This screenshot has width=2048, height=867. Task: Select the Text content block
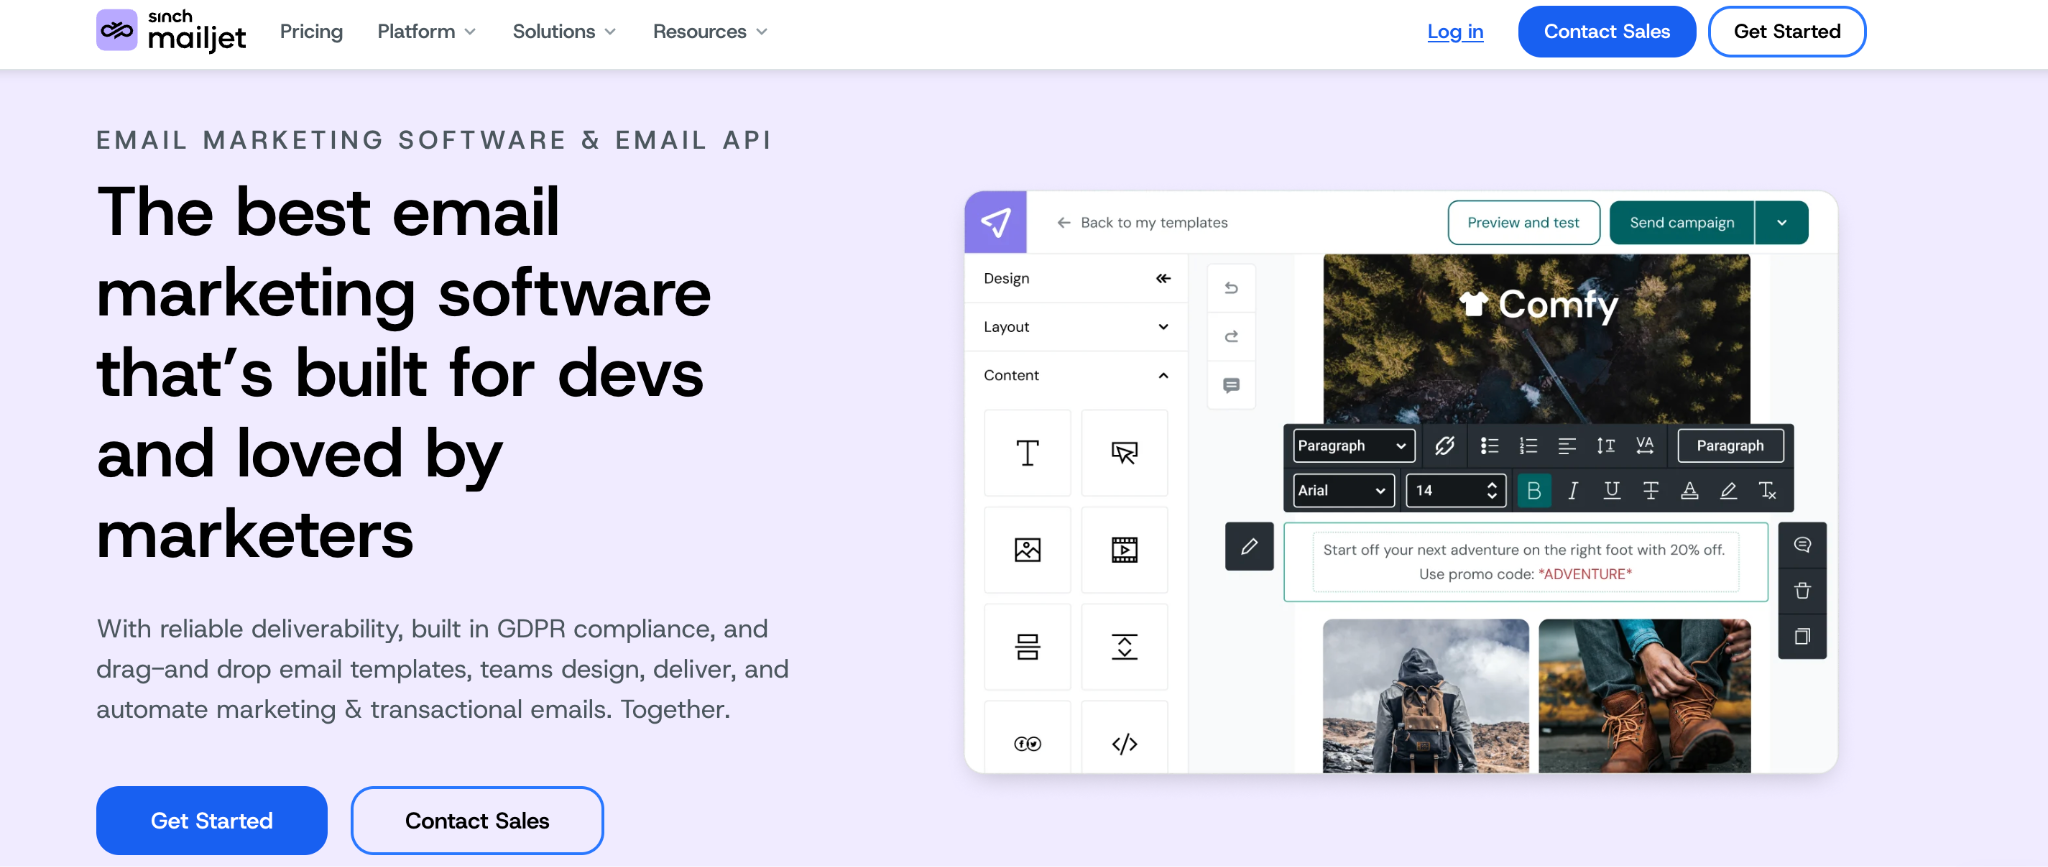click(x=1028, y=453)
